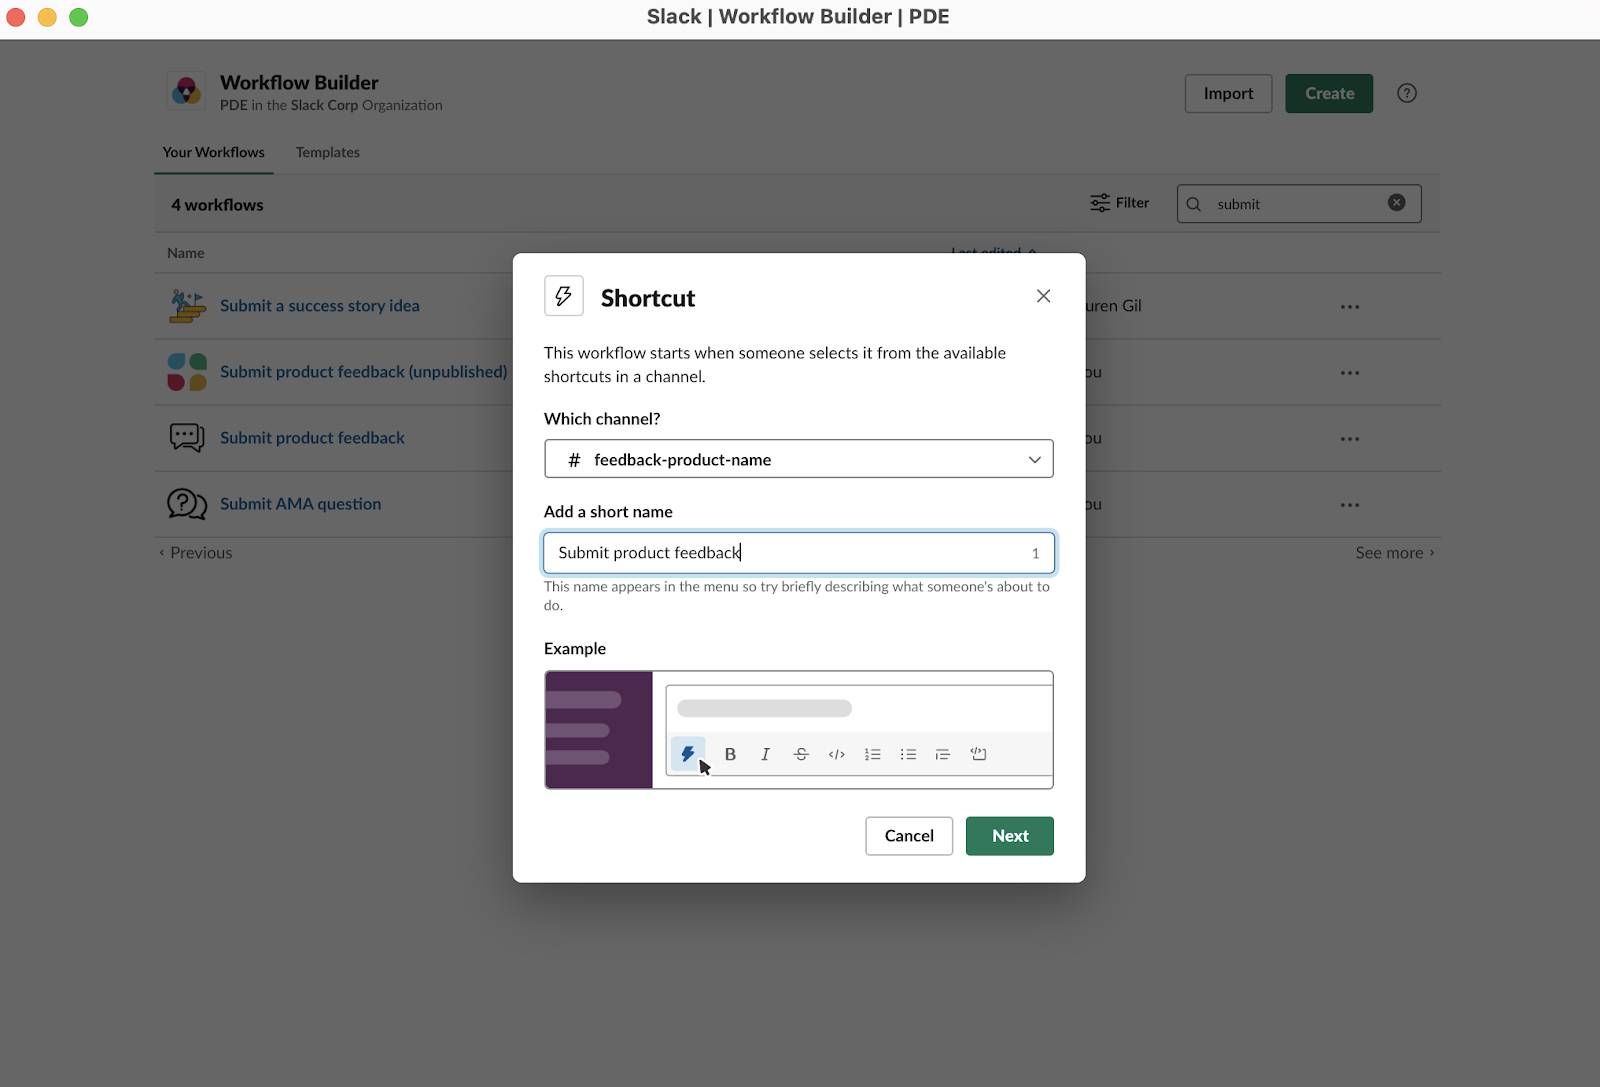
Task: Go to Previous page
Action: [196, 553]
